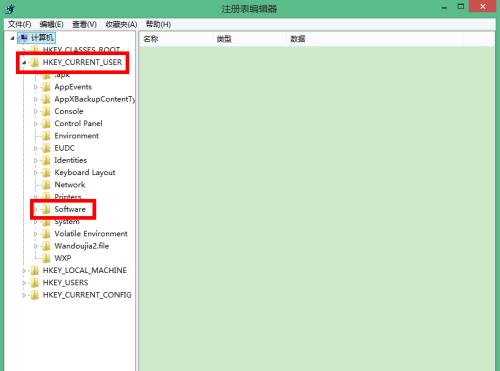Click the Keyboard Layout folder icon

(46, 173)
